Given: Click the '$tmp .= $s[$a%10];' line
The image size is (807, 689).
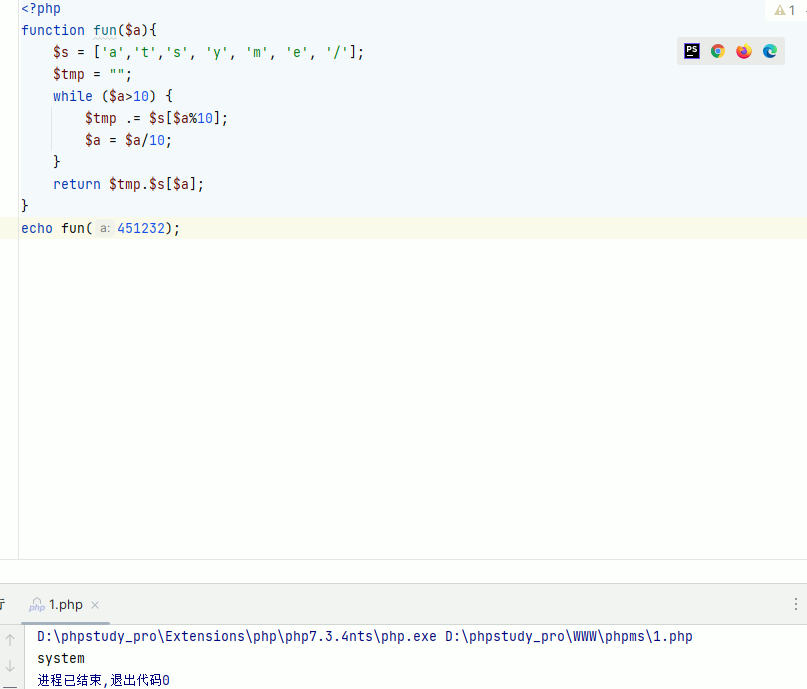Looking at the screenshot, I should pyautogui.click(x=156, y=118).
